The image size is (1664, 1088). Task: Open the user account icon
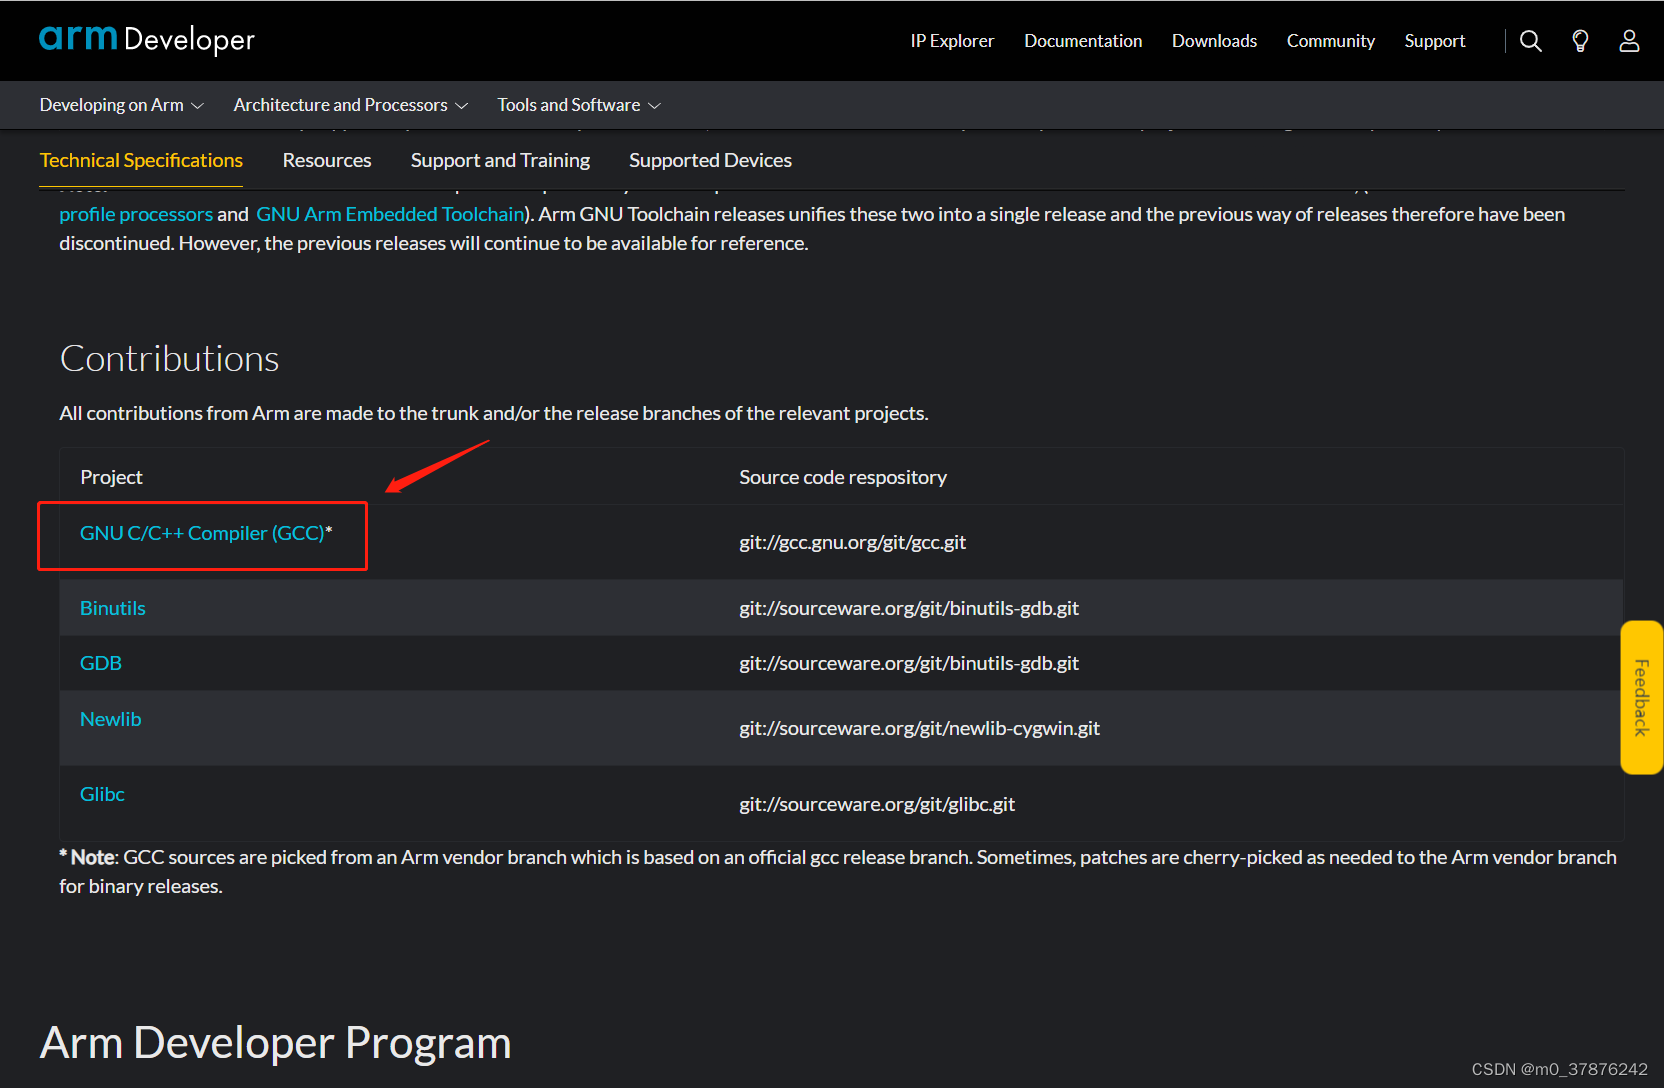(x=1629, y=41)
